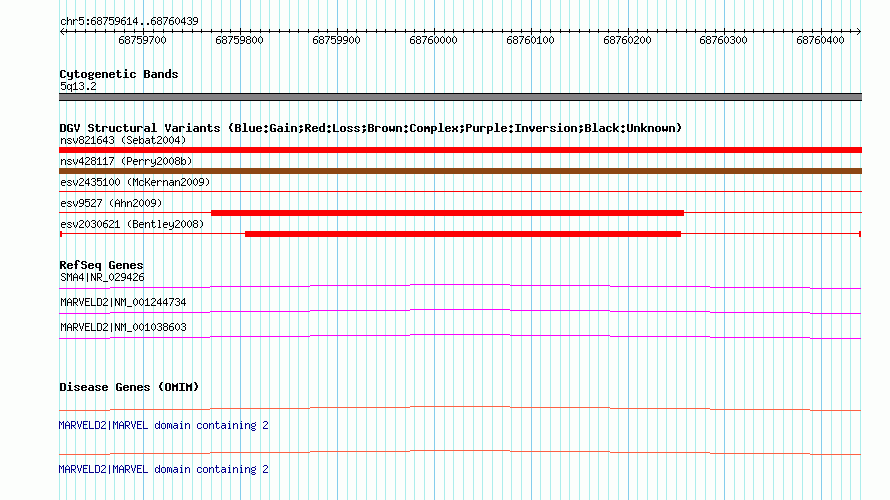Select the RefSeq Genes track title
Viewport: 890px width, 500px height.
[x=101, y=265]
